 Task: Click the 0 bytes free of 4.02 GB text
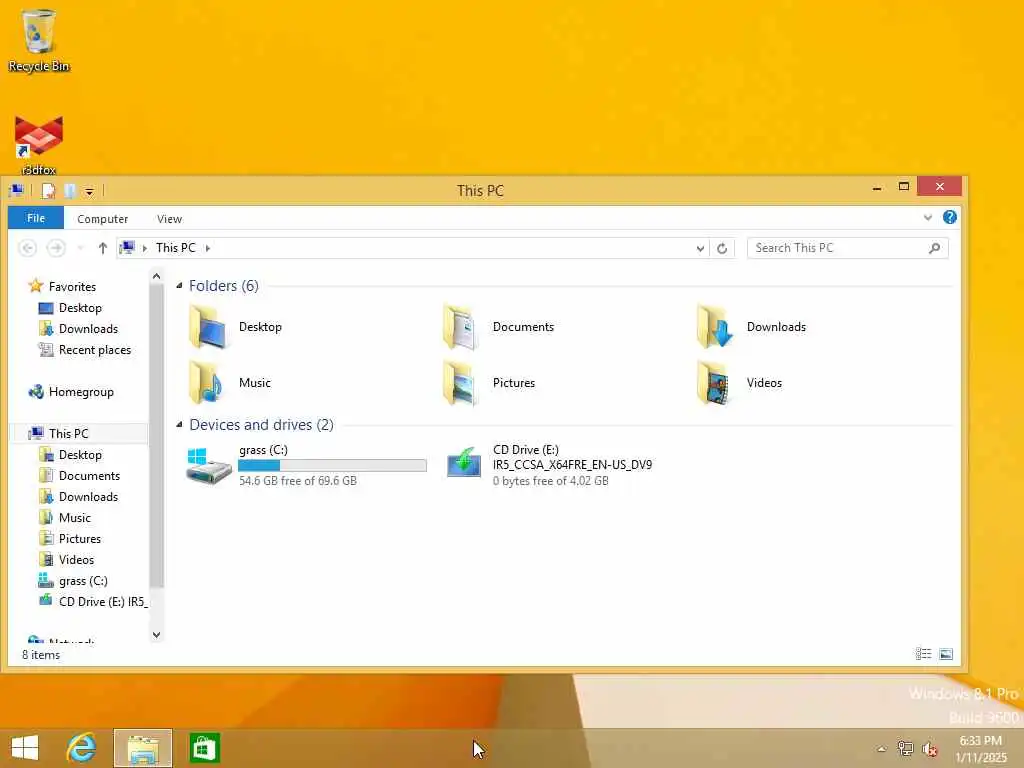551,481
